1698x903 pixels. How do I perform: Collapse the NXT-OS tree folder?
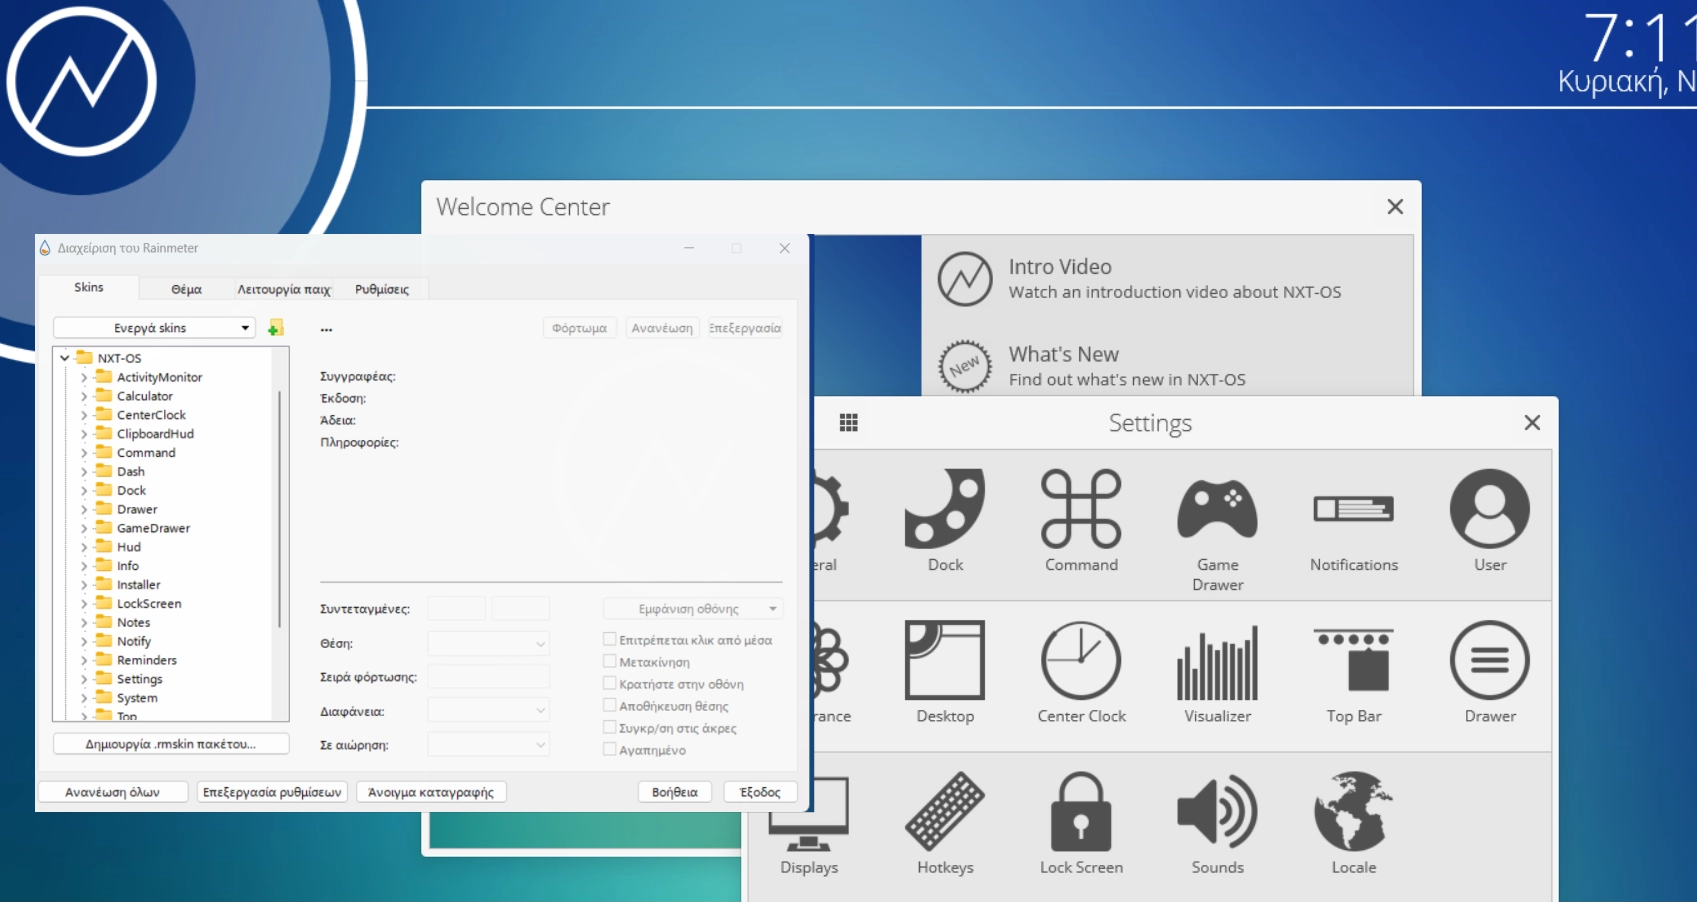pyautogui.click(x=65, y=358)
